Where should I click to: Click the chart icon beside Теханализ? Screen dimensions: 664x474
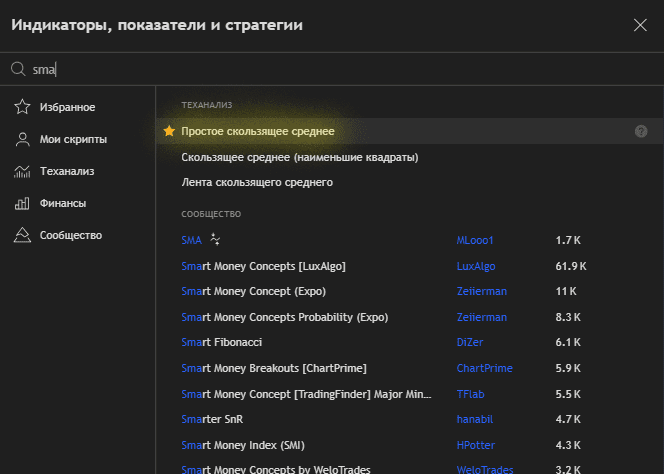22,171
